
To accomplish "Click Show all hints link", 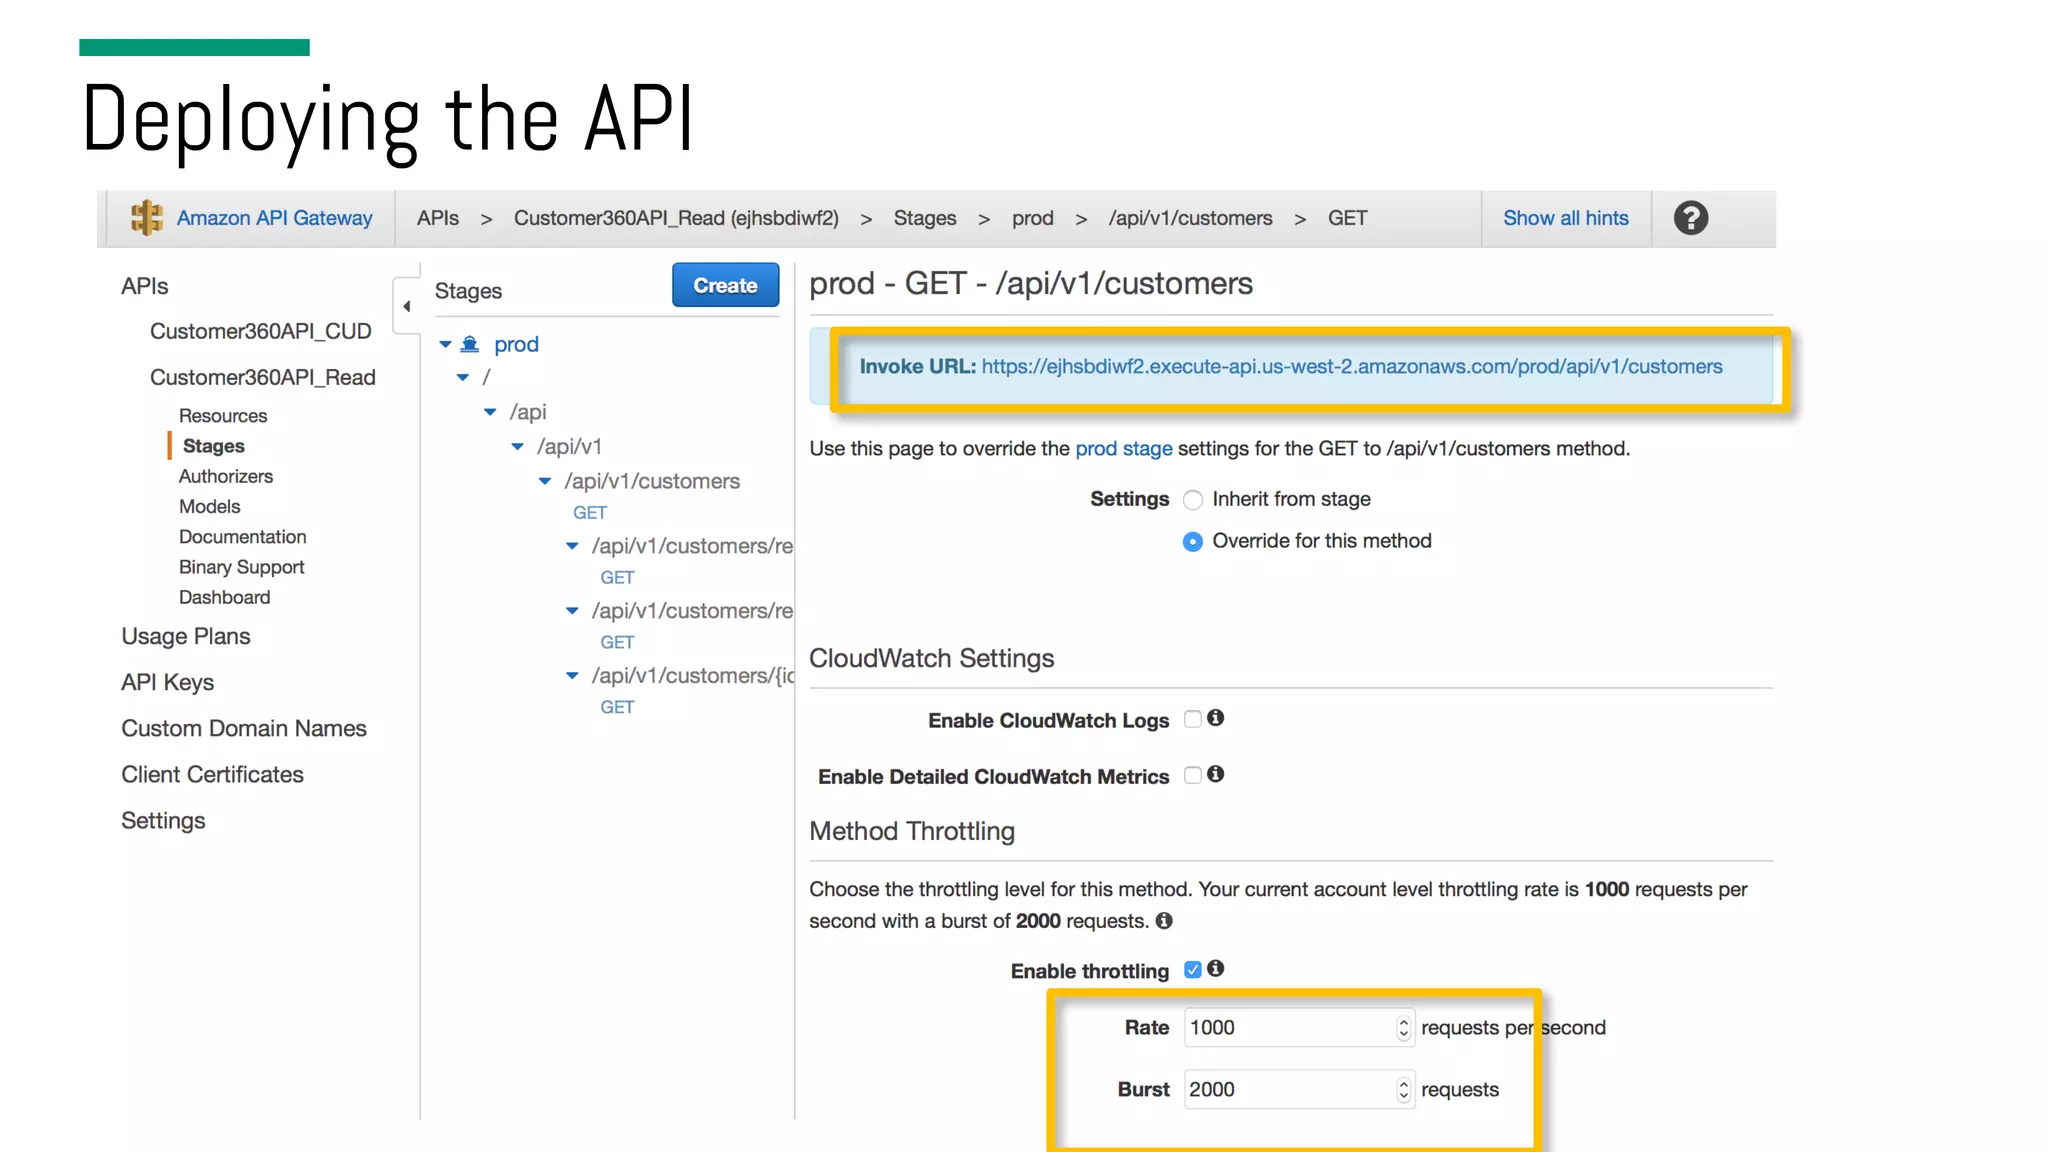I will 1566,218.
